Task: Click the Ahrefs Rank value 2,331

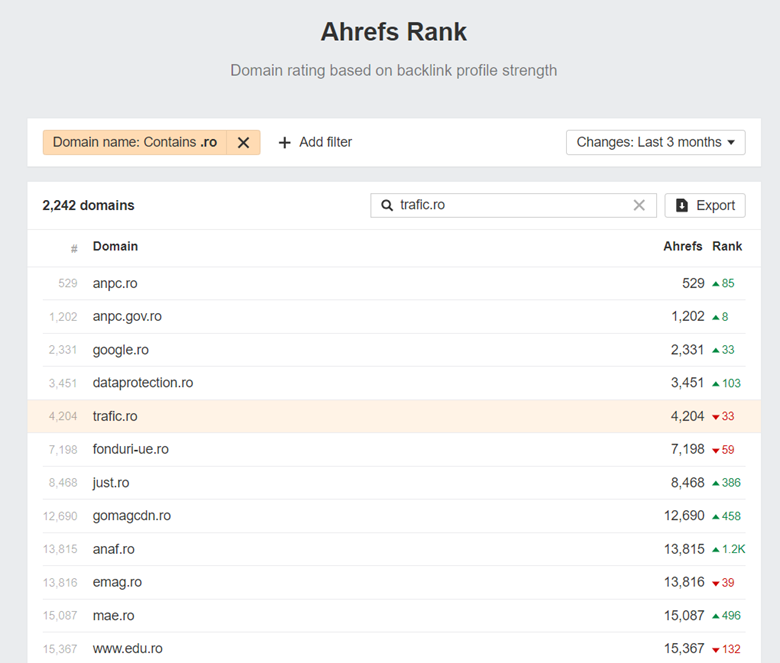Action: [687, 350]
